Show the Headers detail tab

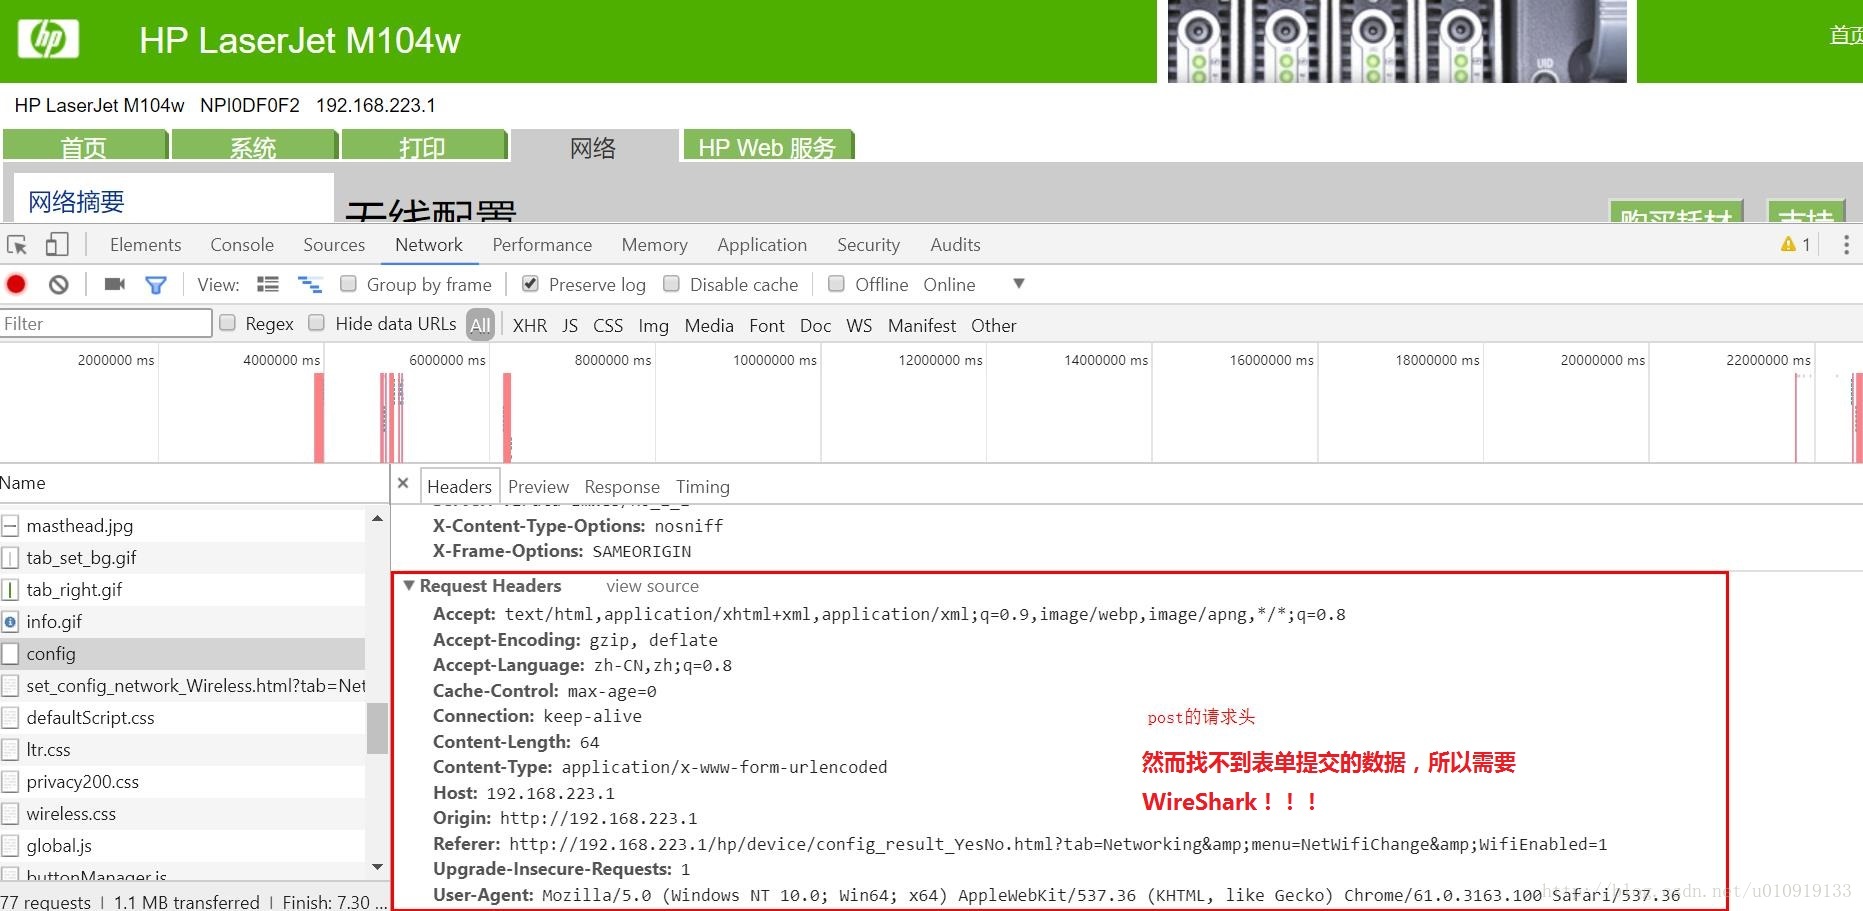(459, 486)
